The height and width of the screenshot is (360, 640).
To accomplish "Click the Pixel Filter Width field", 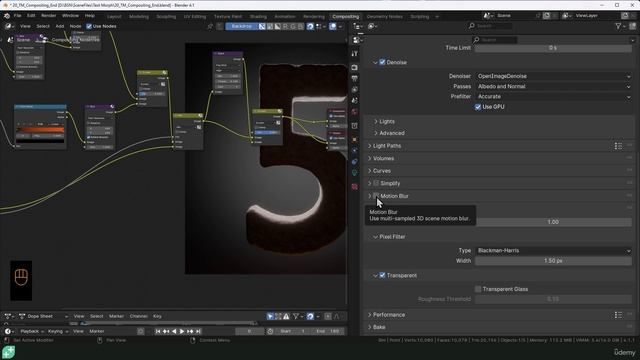I will point(553,261).
